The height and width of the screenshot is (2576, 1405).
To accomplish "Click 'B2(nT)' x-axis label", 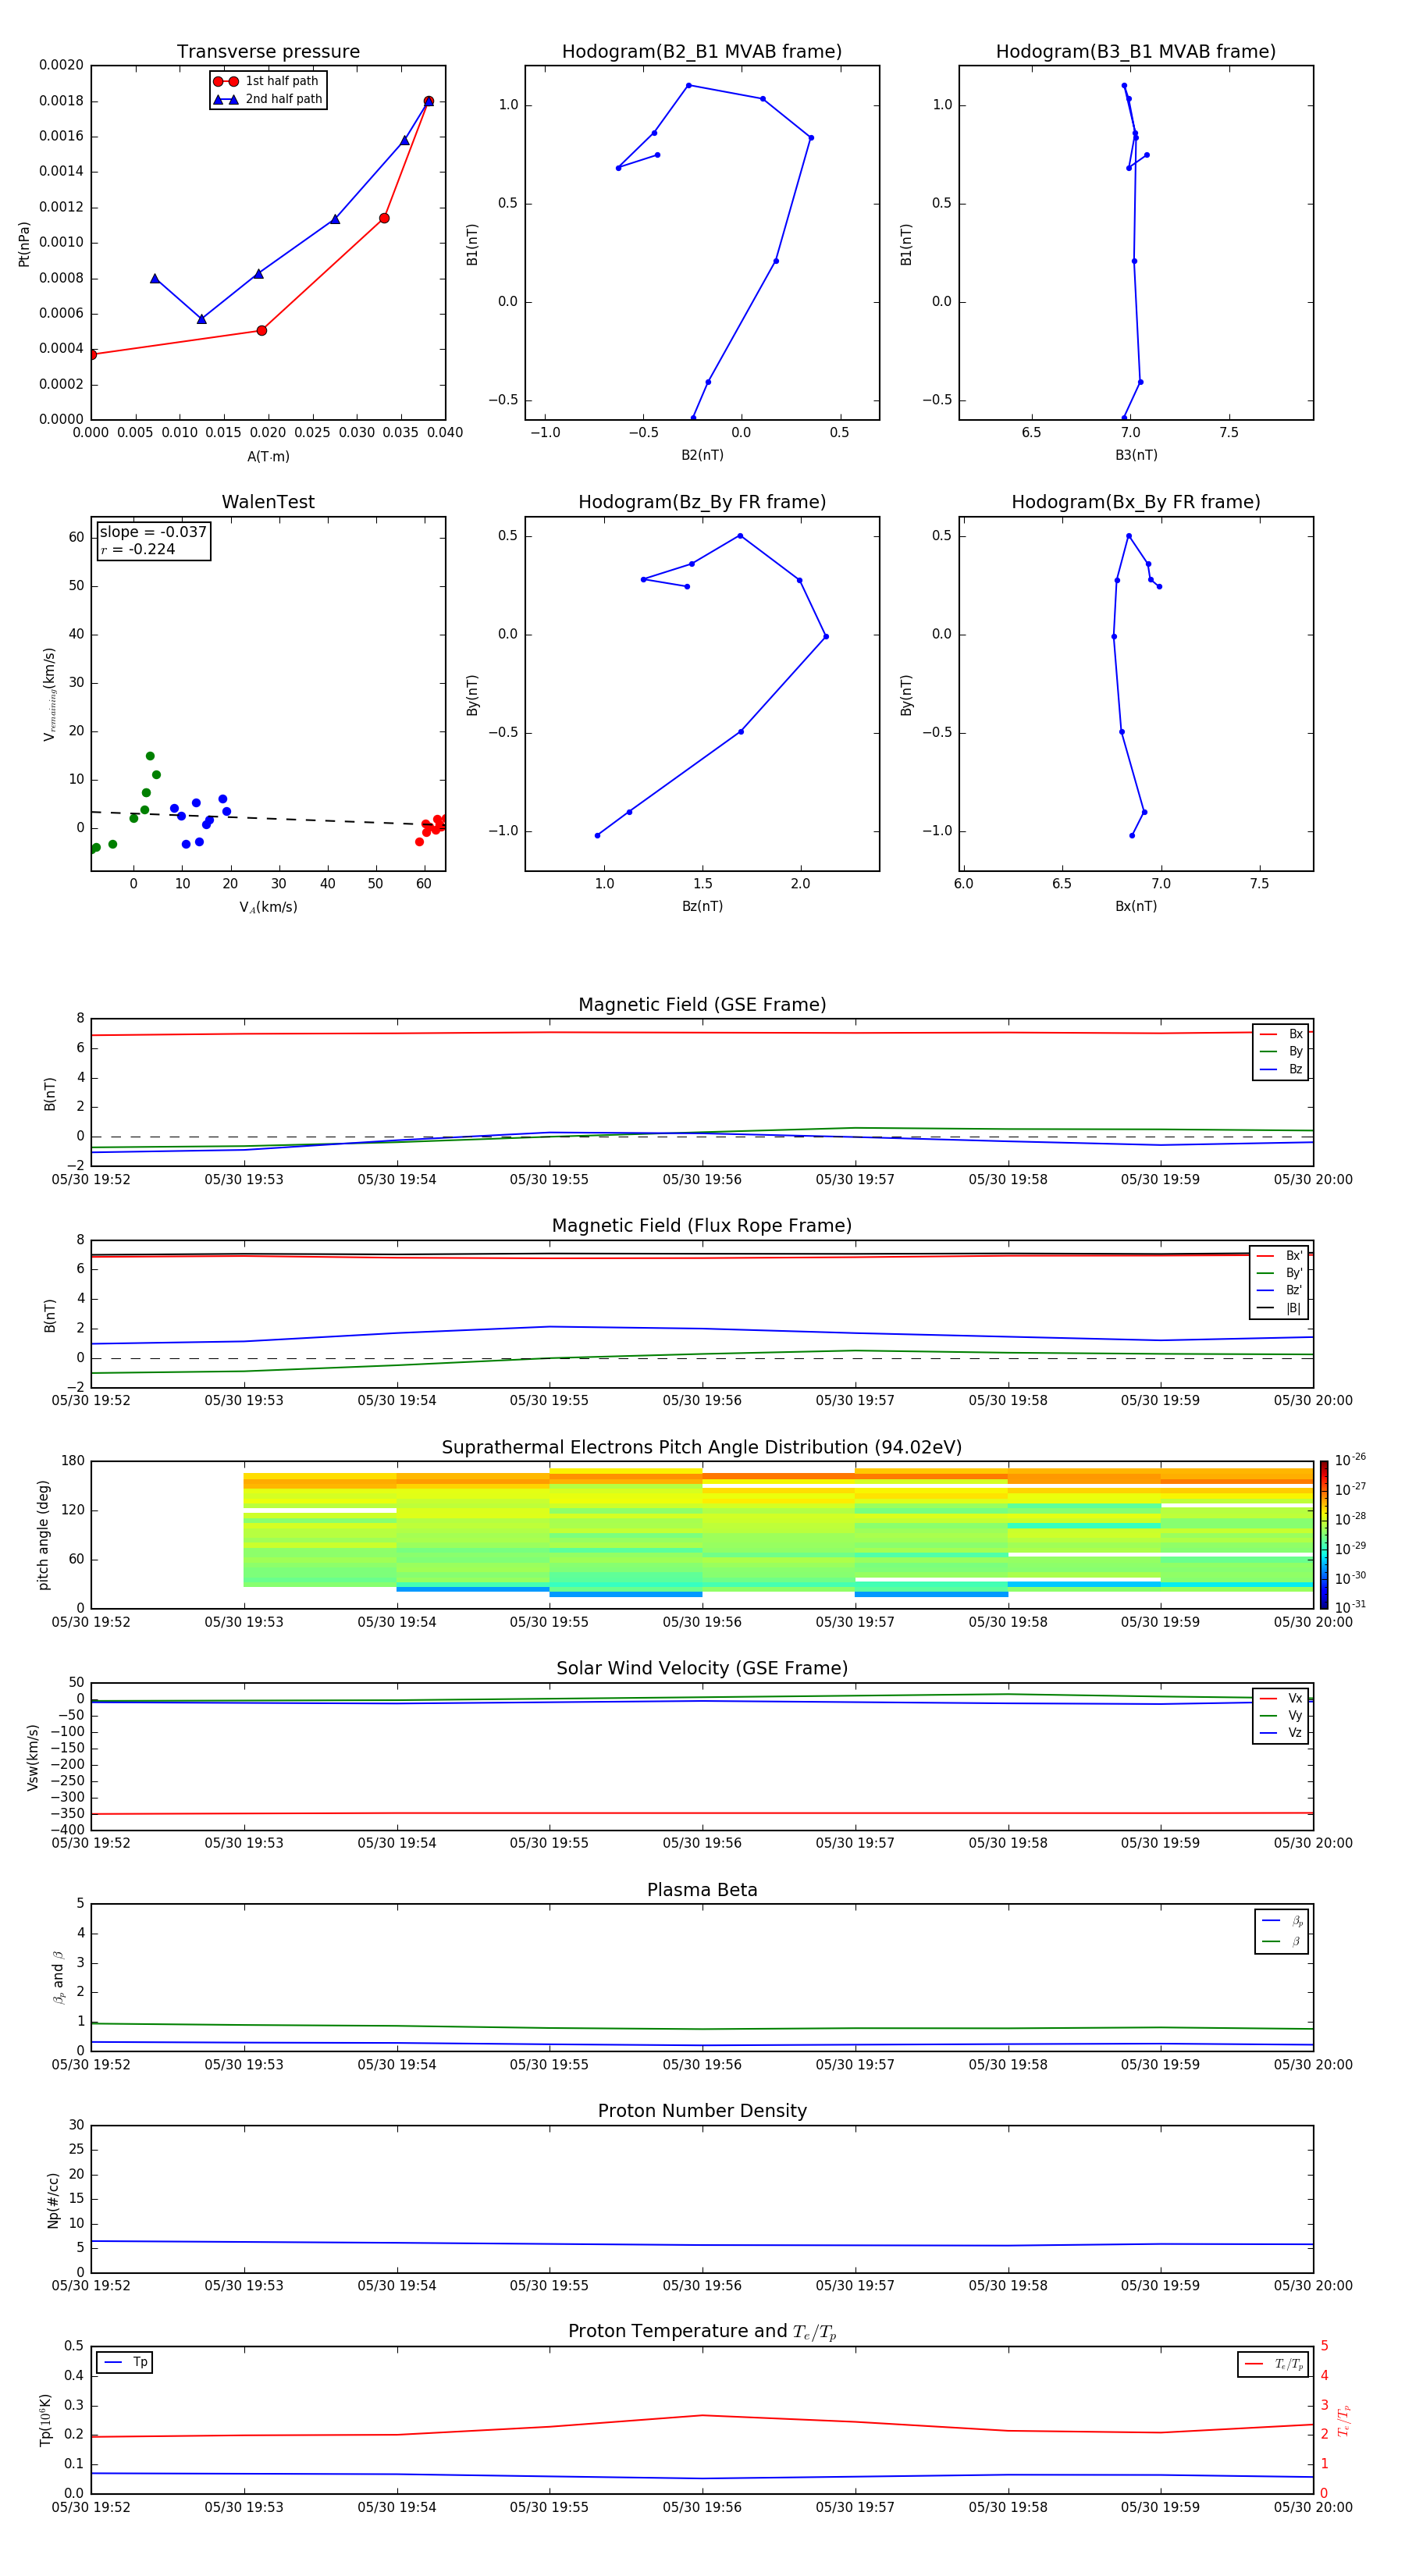I will [702, 455].
